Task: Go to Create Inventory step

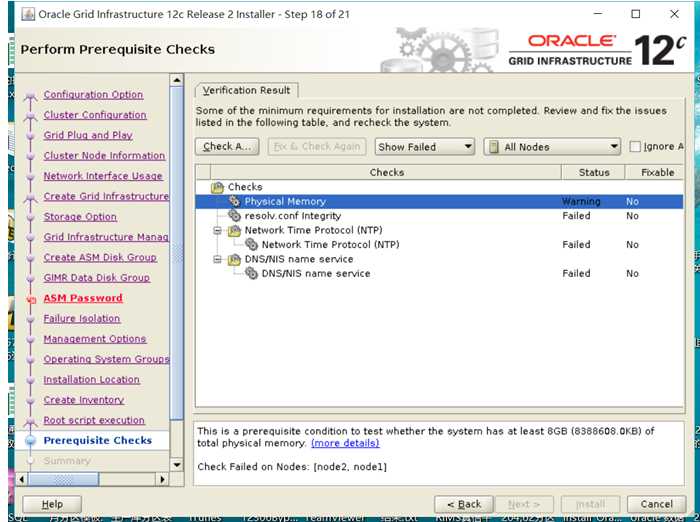Action: pyautogui.click(x=84, y=400)
